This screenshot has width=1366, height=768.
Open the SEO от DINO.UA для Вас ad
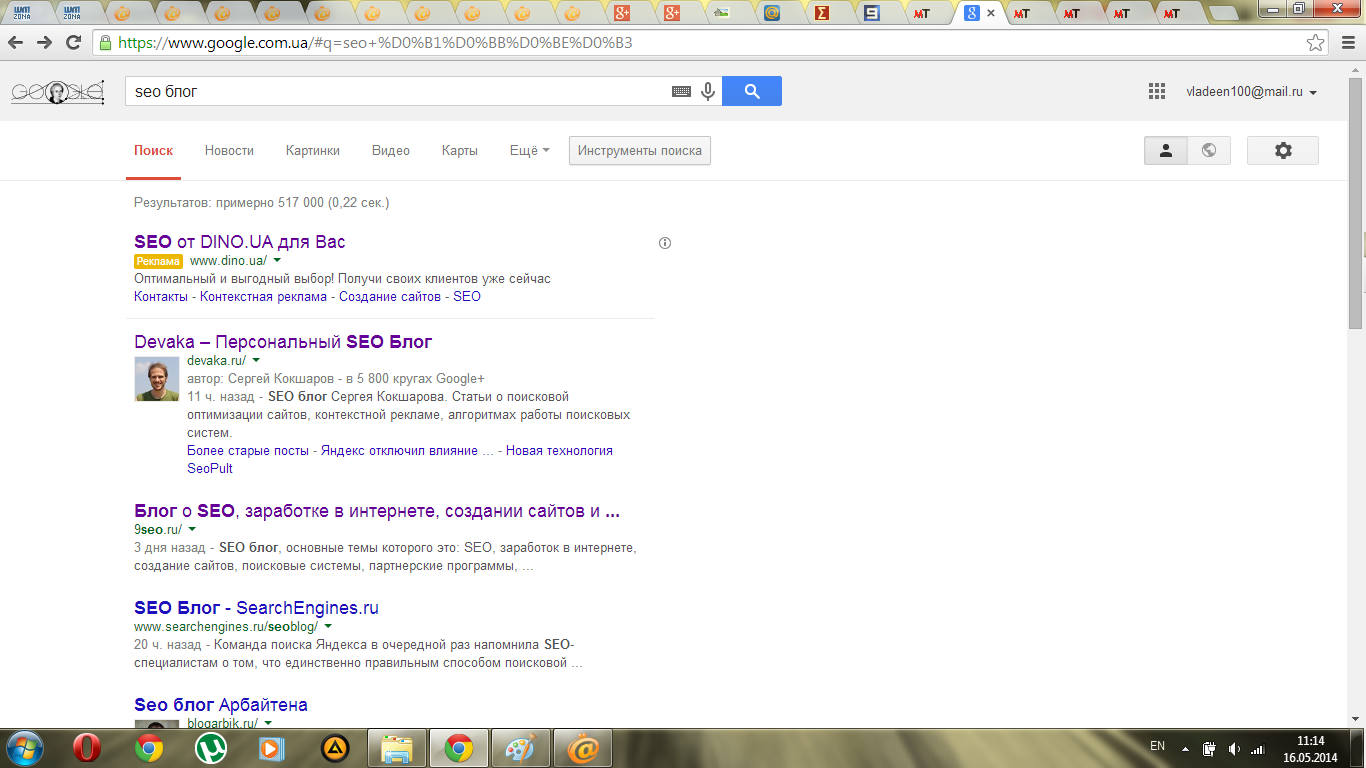[240, 242]
